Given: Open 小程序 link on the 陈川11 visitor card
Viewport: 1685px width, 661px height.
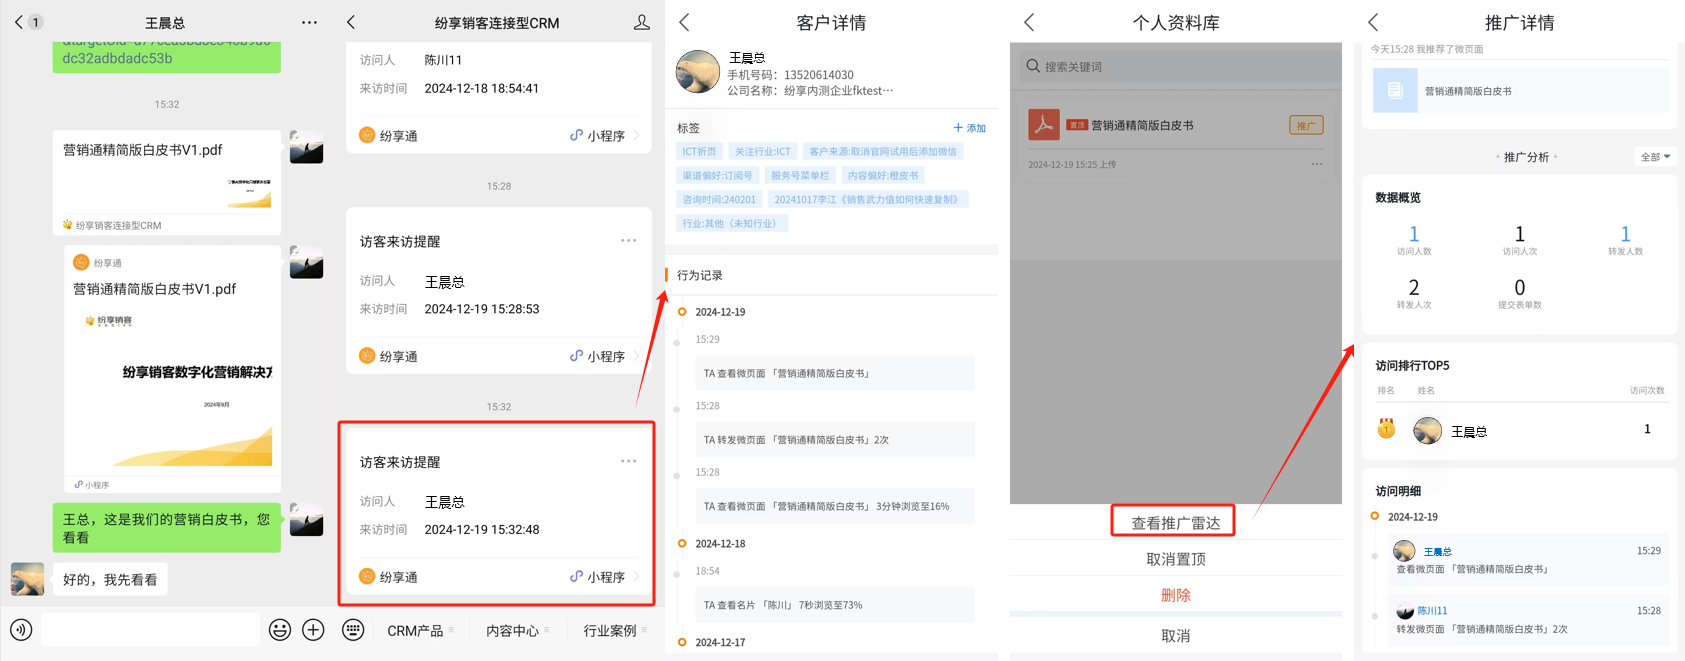Looking at the screenshot, I should [x=604, y=135].
